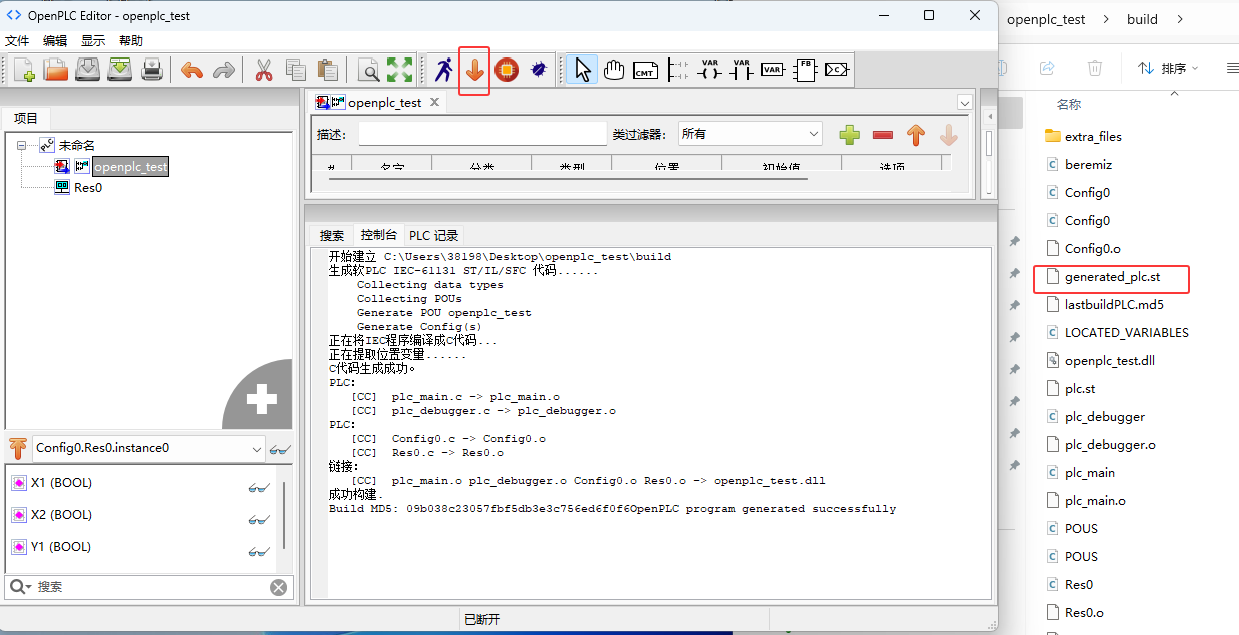1239x635 pixels.
Task: Toggle debug glasses for Y1 (BOOL)
Action: tap(259, 551)
